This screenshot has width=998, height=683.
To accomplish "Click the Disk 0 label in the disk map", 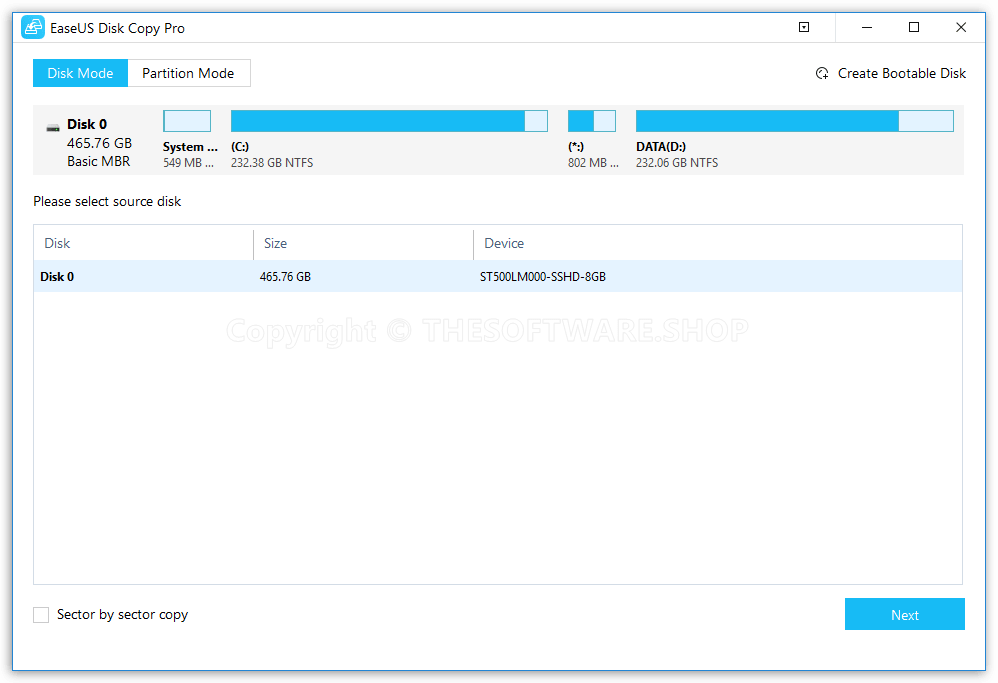I will coord(87,124).
